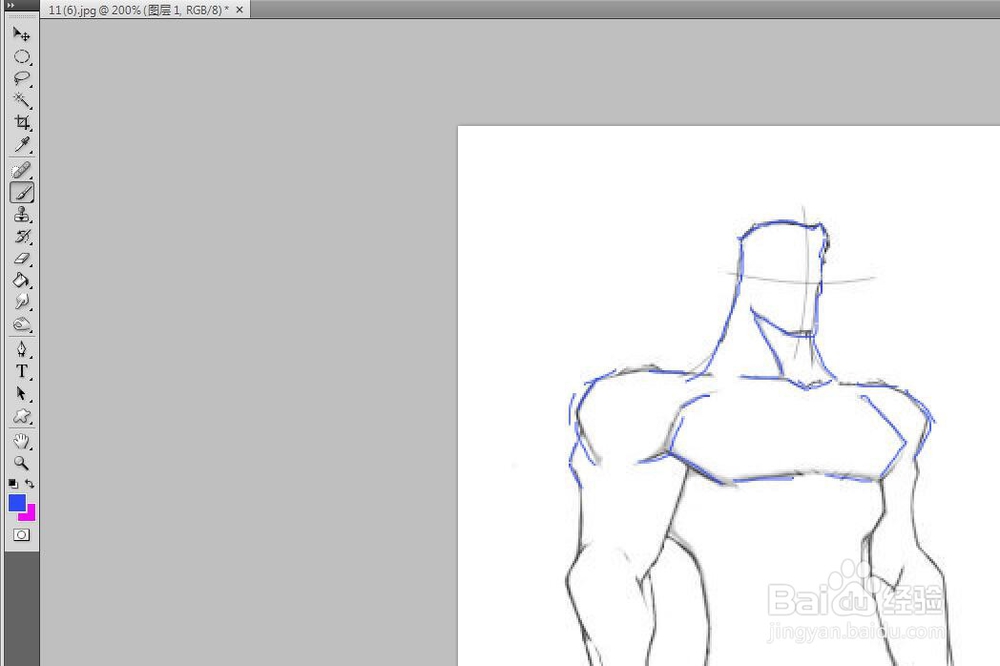Switch to the 11(6).jpg document tab
The image size is (1000, 666).
pos(138,10)
